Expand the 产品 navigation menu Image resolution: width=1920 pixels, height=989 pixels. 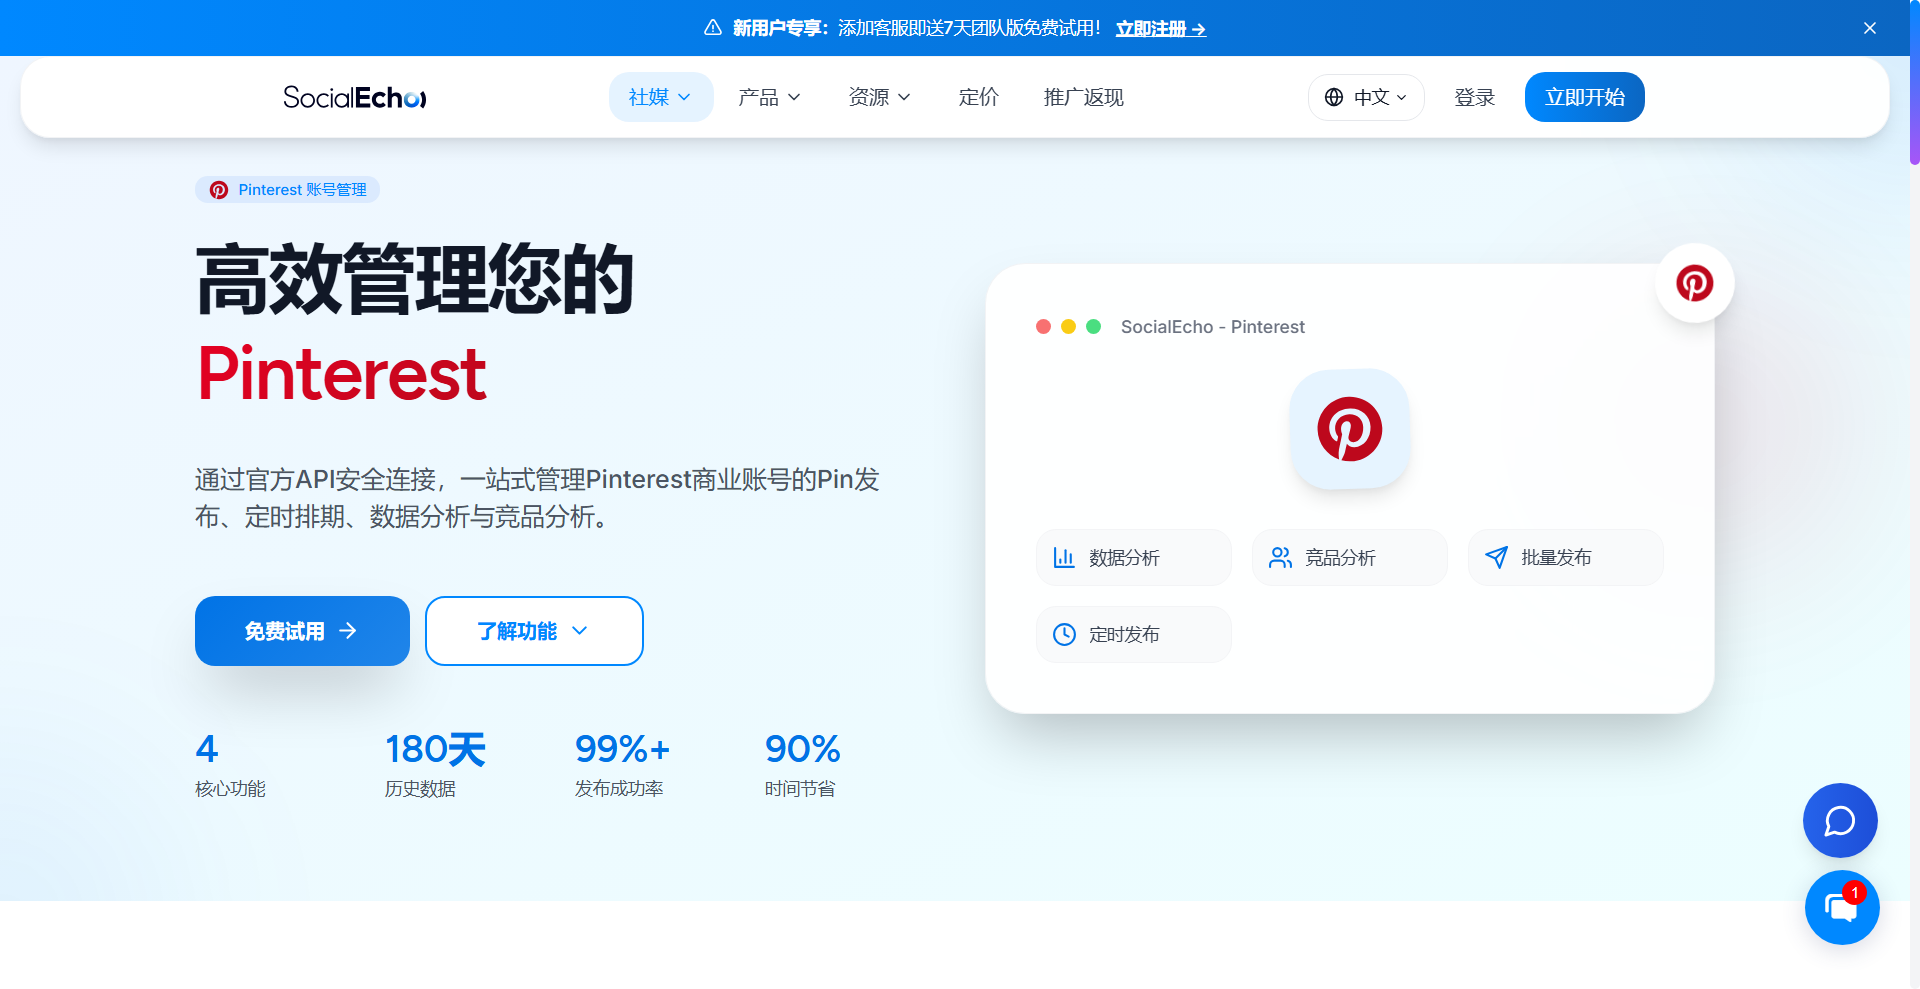(770, 97)
